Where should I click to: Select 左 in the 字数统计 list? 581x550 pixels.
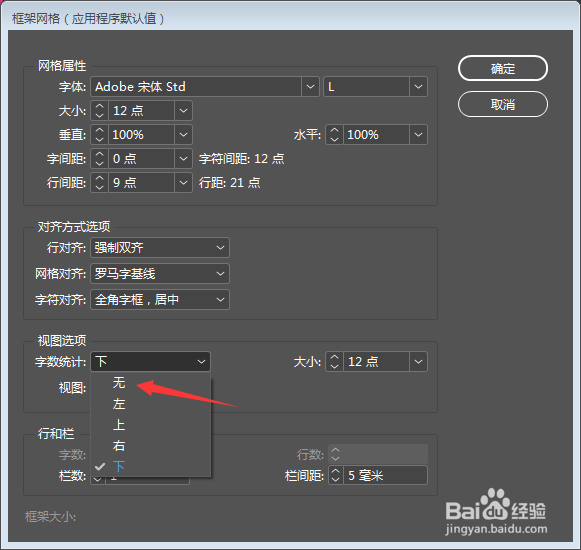[x=151, y=404]
